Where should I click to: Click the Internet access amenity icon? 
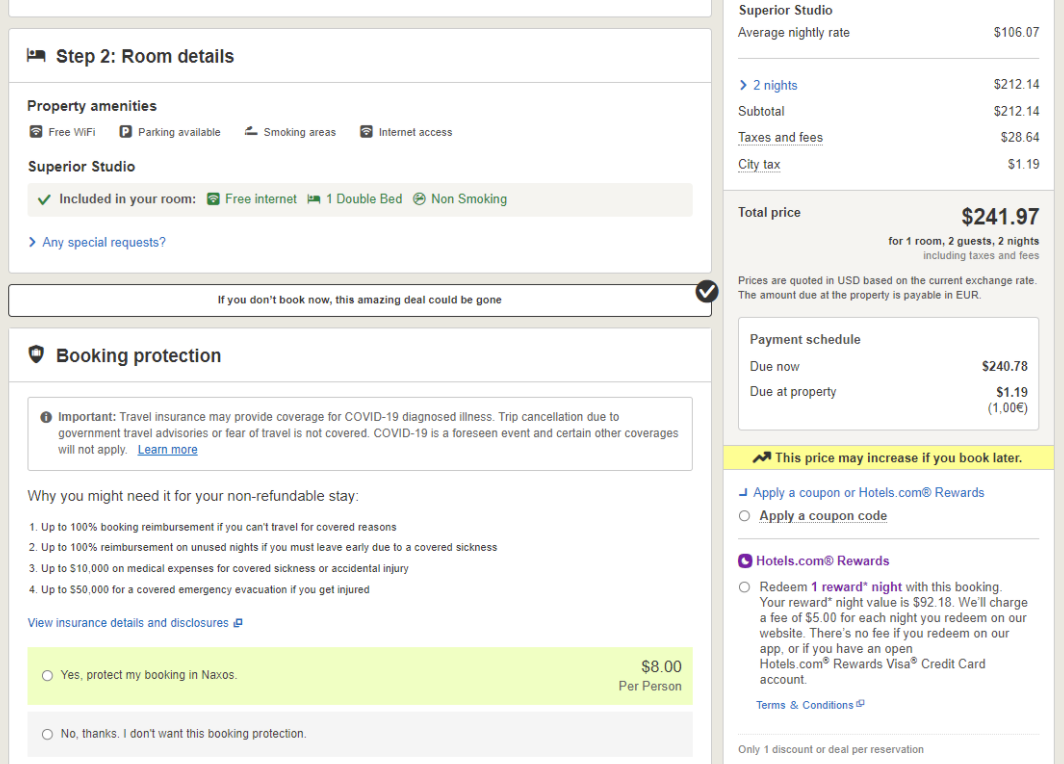click(x=365, y=131)
